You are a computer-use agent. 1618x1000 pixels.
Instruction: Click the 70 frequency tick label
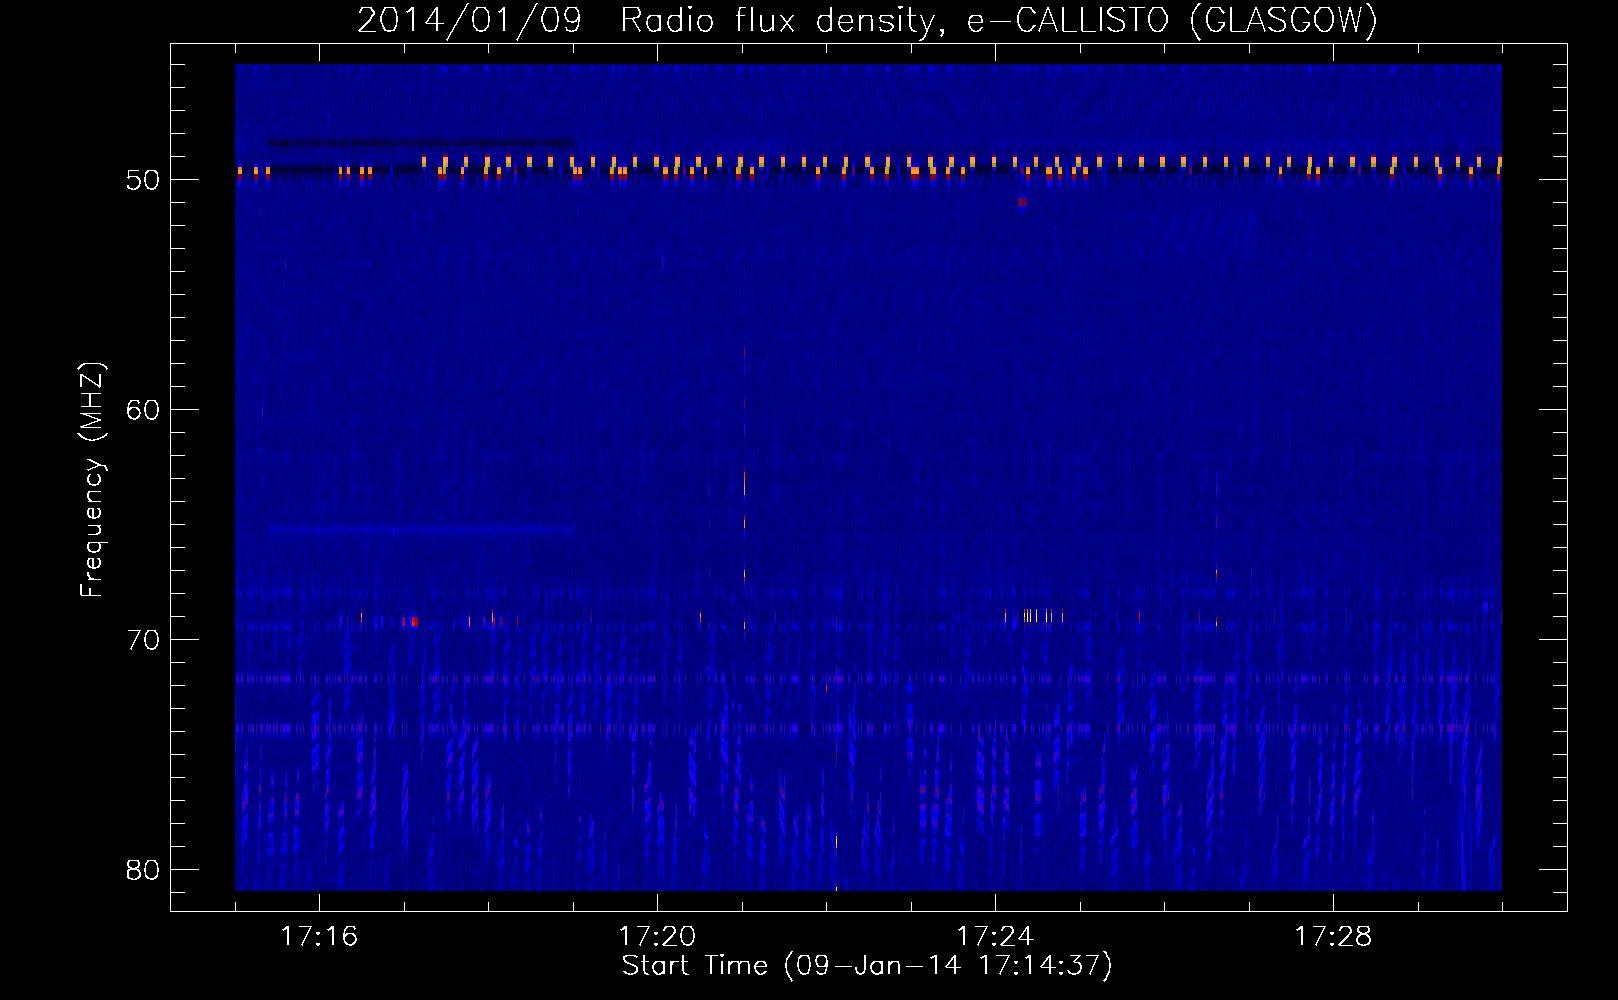pyautogui.click(x=143, y=640)
